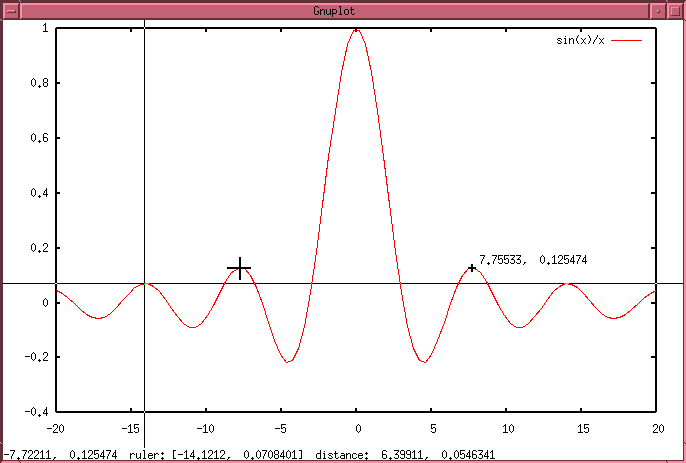Click the x-axis tick label 0
The image size is (686, 463).
point(356,427)
